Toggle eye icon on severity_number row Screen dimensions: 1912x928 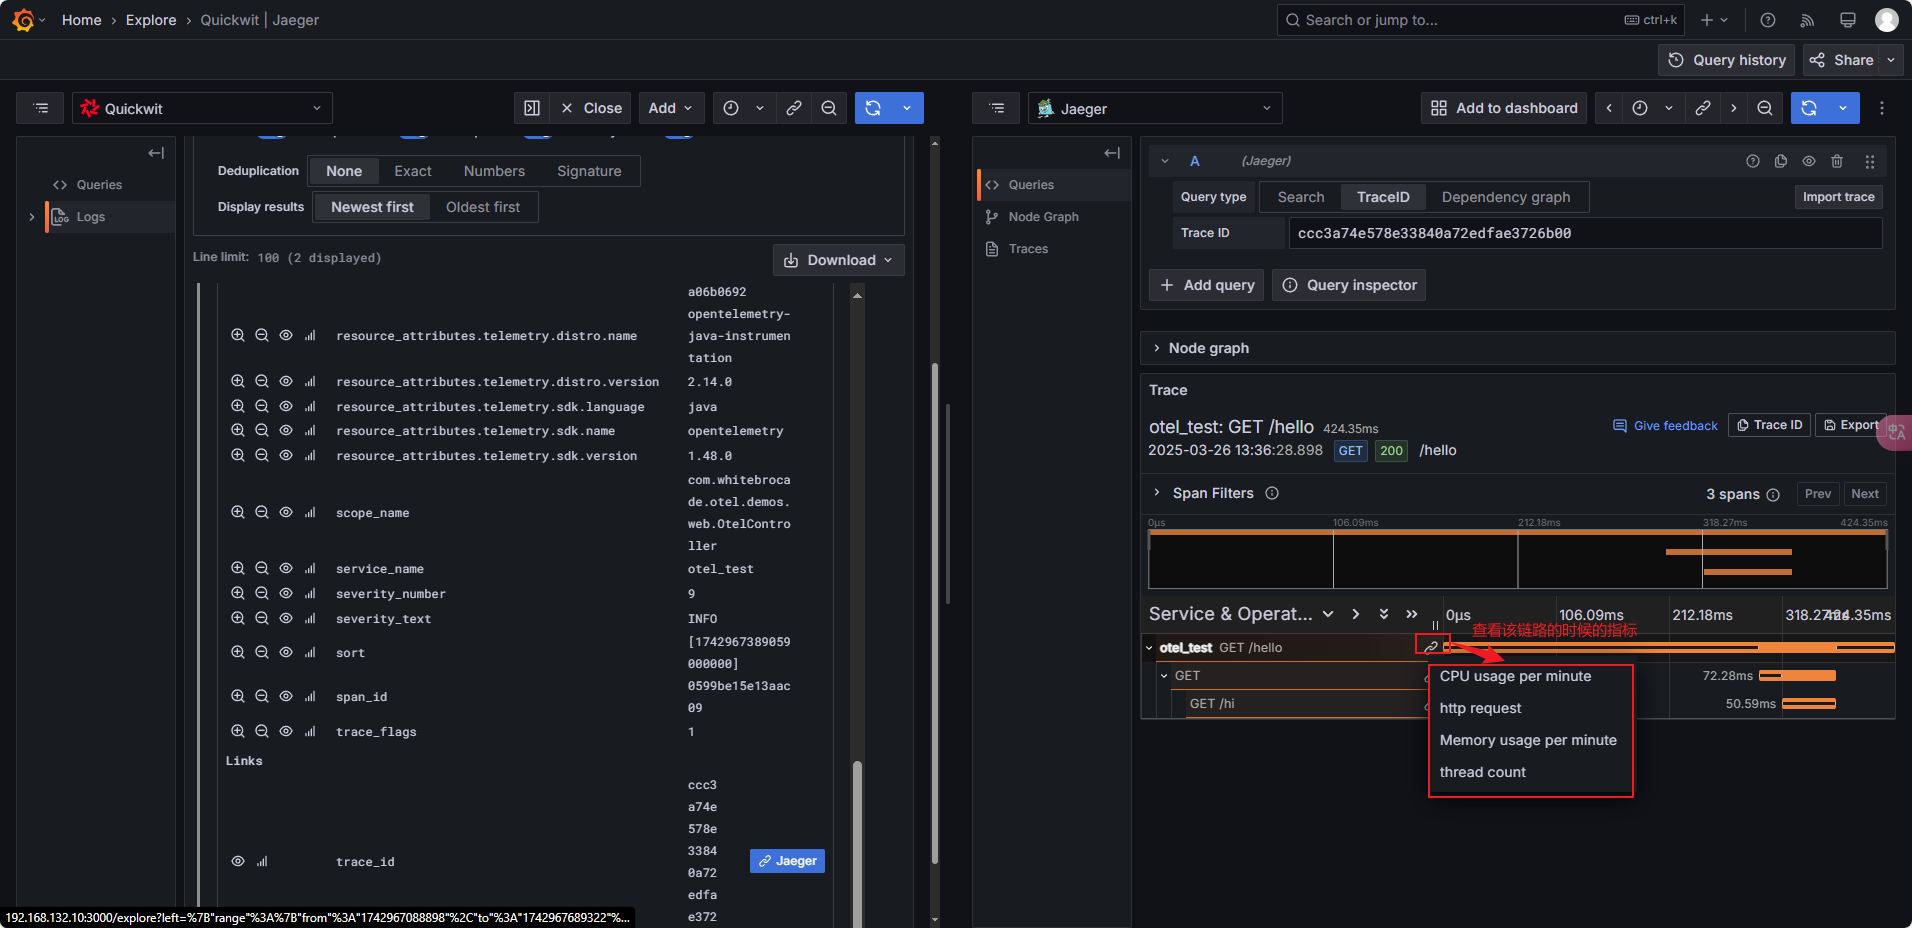point(286,593)
